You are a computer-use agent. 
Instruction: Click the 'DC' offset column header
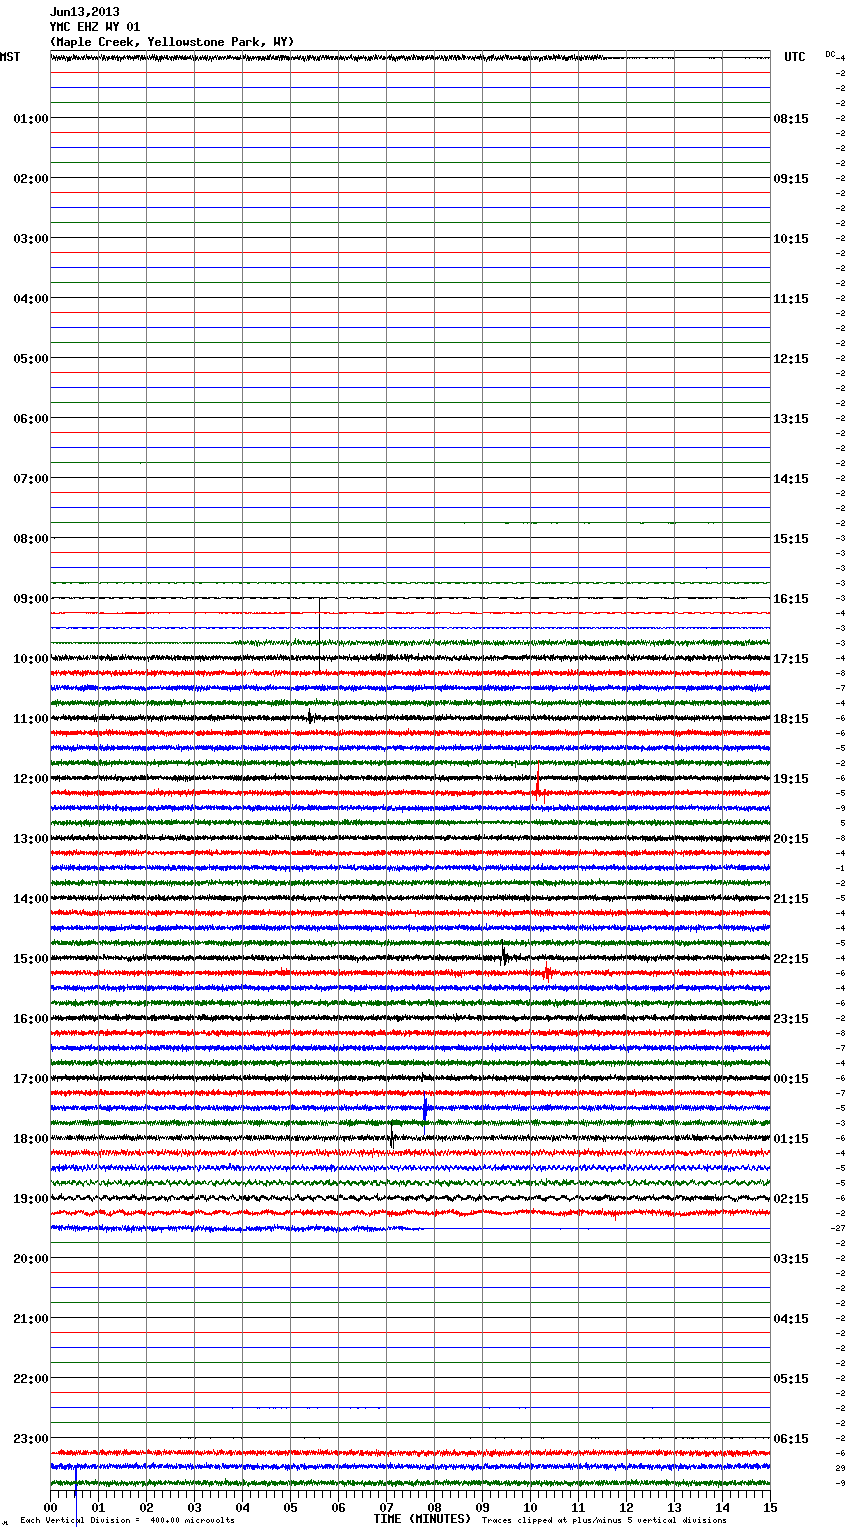[x=830, y=53]
